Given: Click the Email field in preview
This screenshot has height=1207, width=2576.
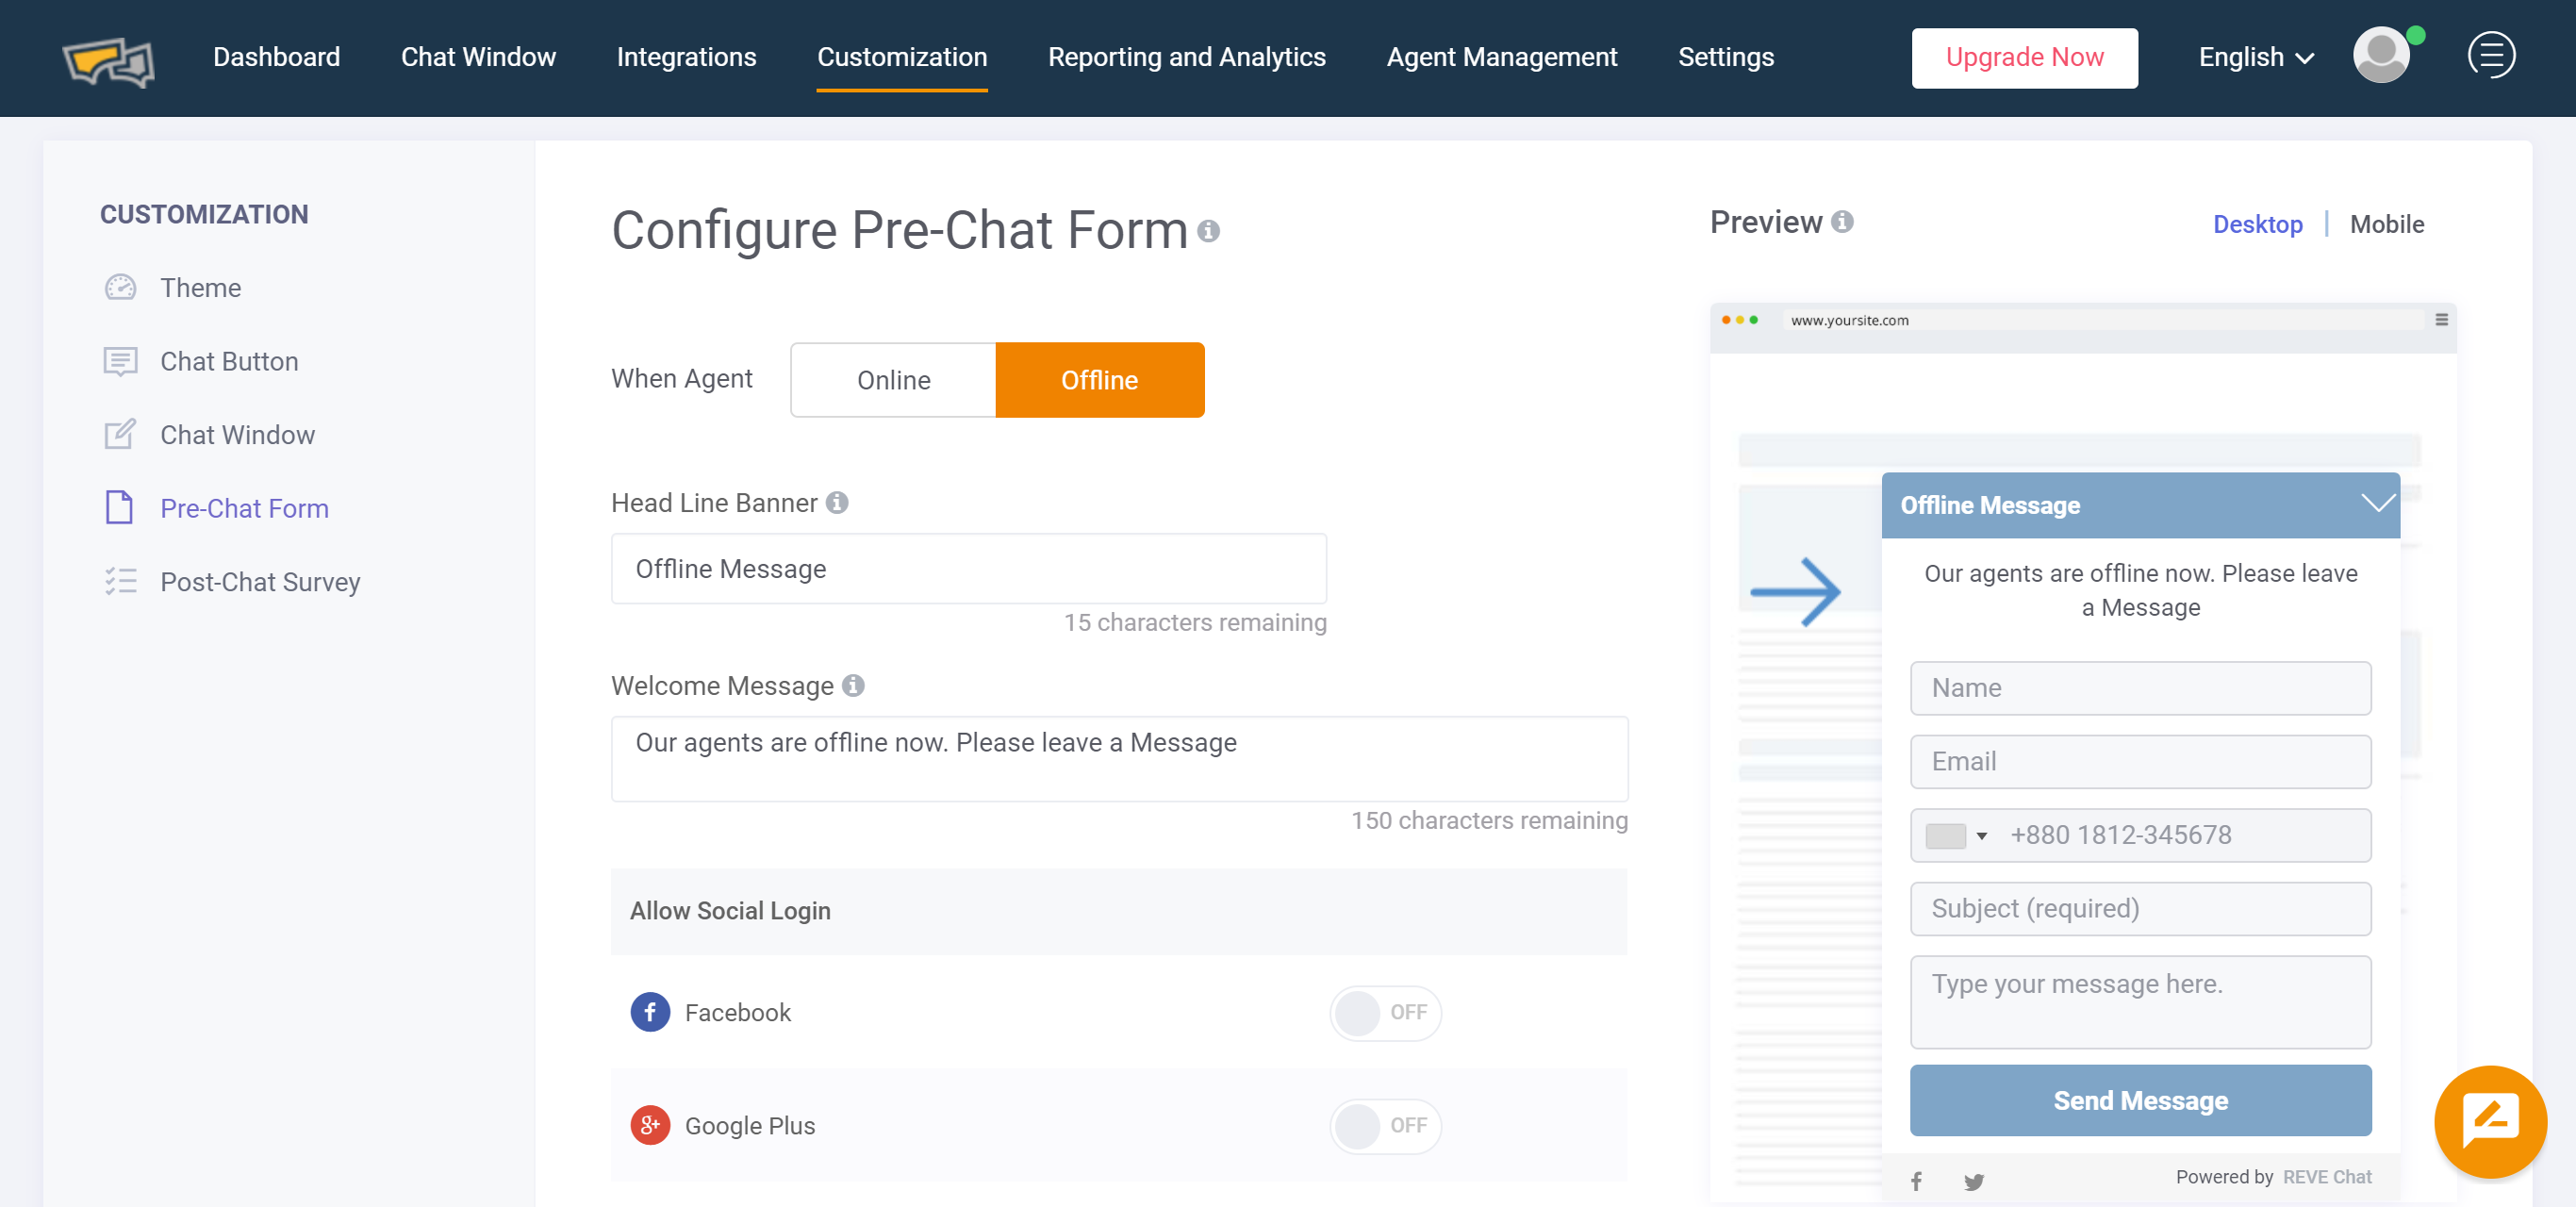Looking at the screenshot, I should pyautogui.click(x=2140, y=762).
